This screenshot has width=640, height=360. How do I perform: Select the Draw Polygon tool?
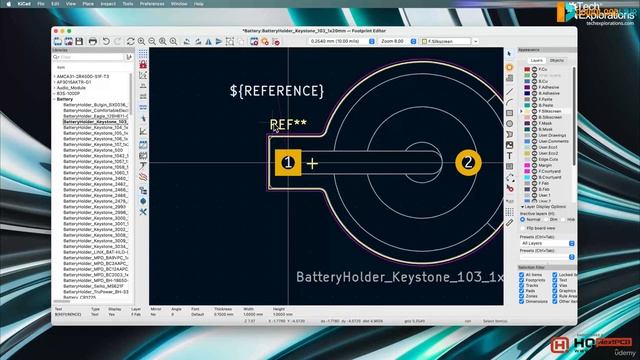pos(509,134)
